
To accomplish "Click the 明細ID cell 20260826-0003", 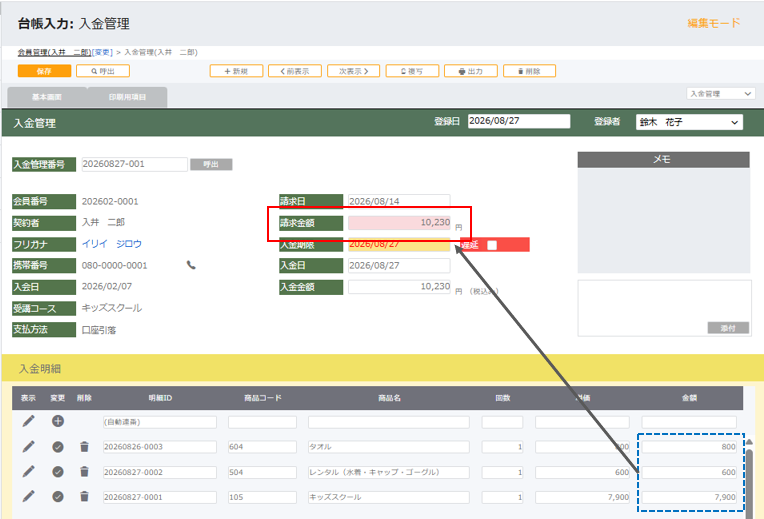I will point(160,447).
